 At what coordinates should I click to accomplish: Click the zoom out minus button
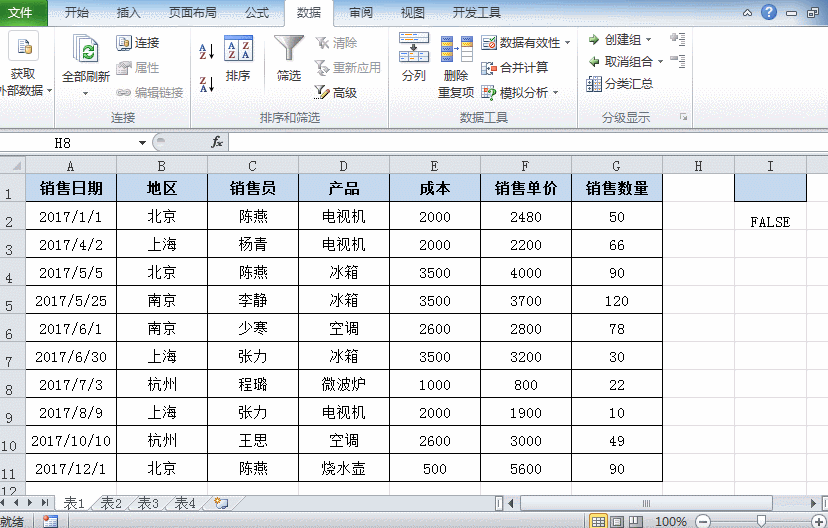click(x=702, y=522)
